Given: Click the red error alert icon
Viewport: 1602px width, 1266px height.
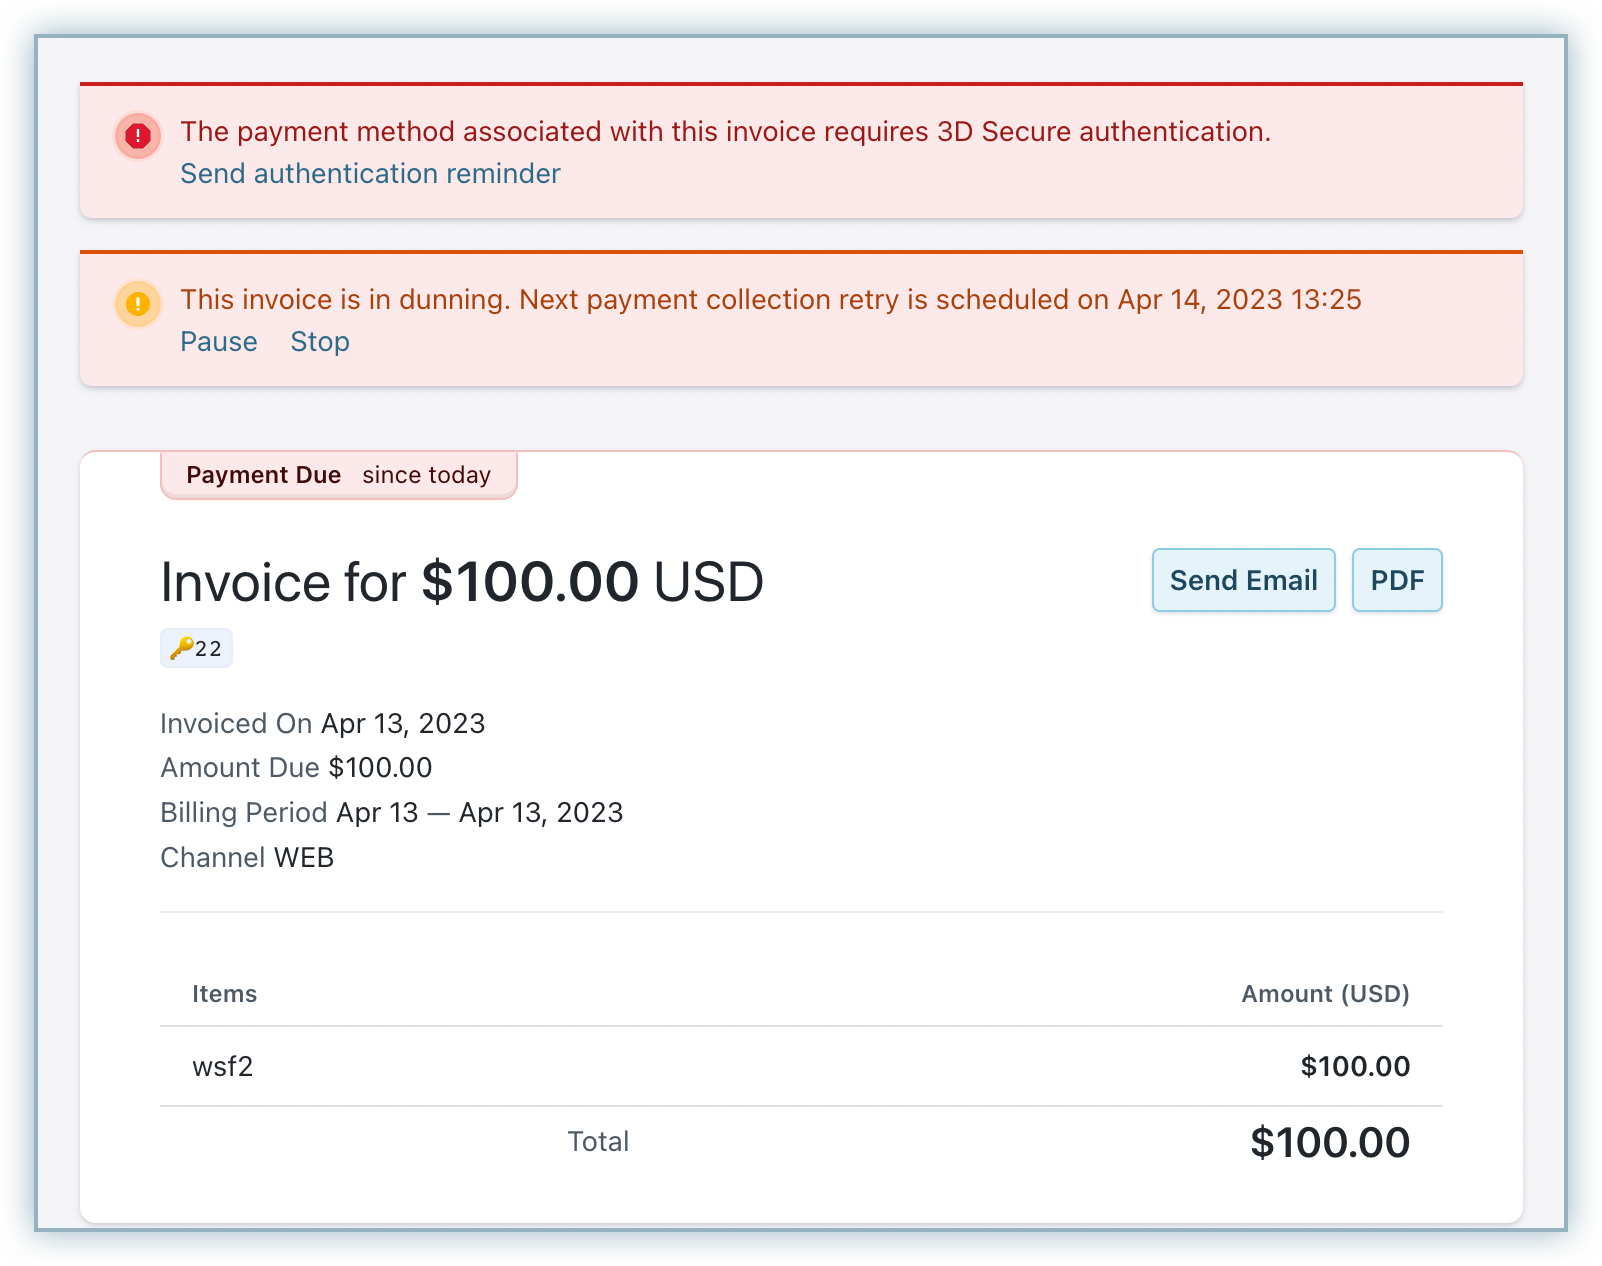Looking at the screenshot, I should (x=138, y=136).
